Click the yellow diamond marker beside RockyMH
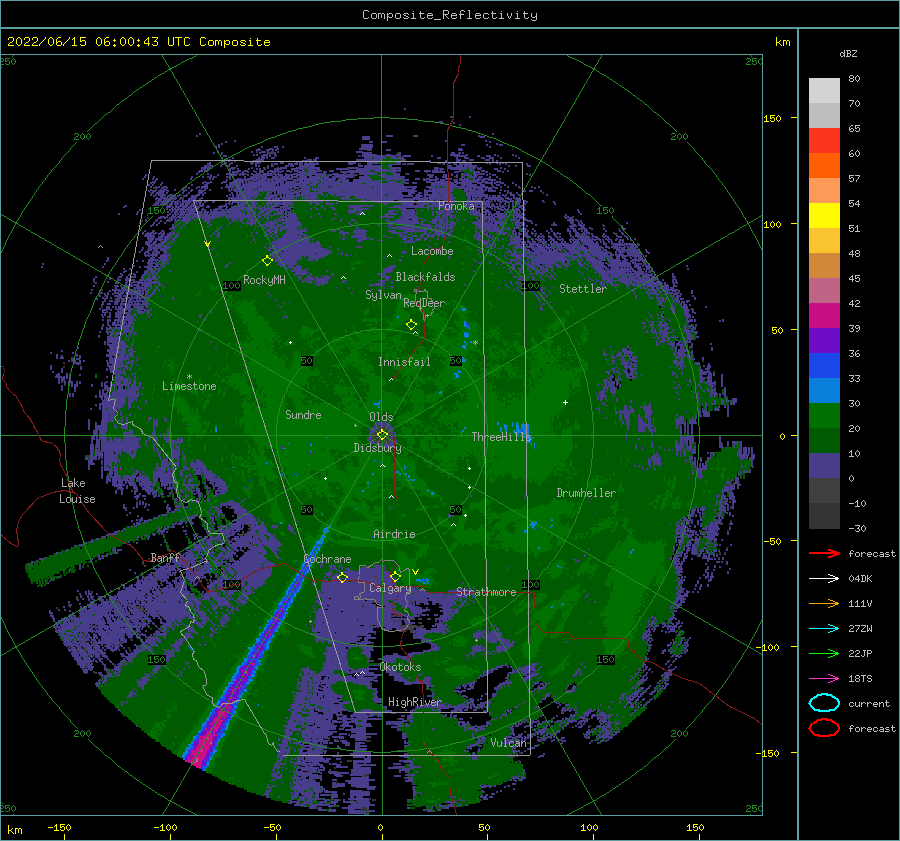Viewport: 900px width, 841px height. pyautogui.click(x=267, y=261)
